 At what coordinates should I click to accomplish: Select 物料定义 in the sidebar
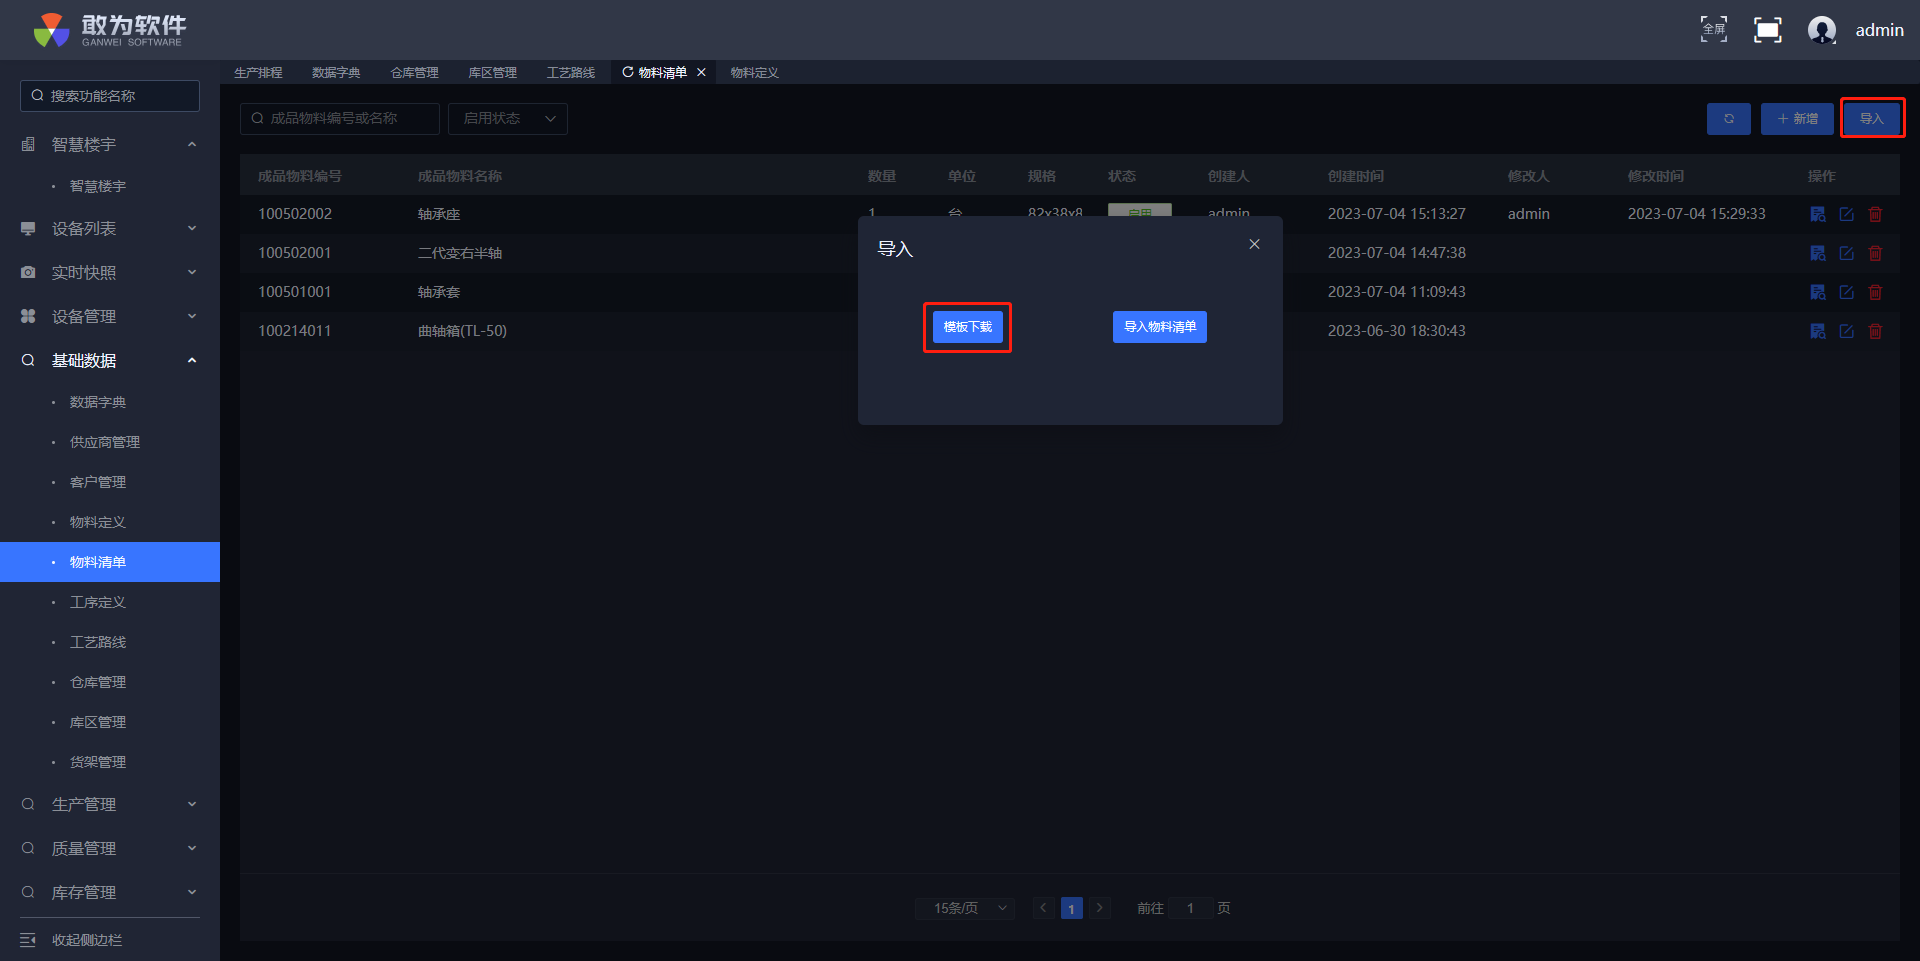click(x=98, y=522)
